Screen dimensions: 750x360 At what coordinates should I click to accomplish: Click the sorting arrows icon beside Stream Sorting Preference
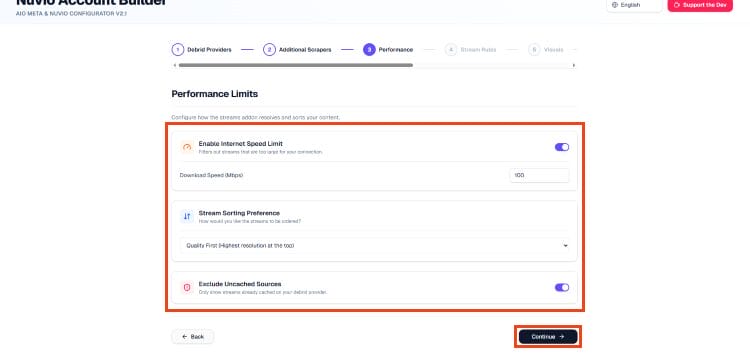187,217
